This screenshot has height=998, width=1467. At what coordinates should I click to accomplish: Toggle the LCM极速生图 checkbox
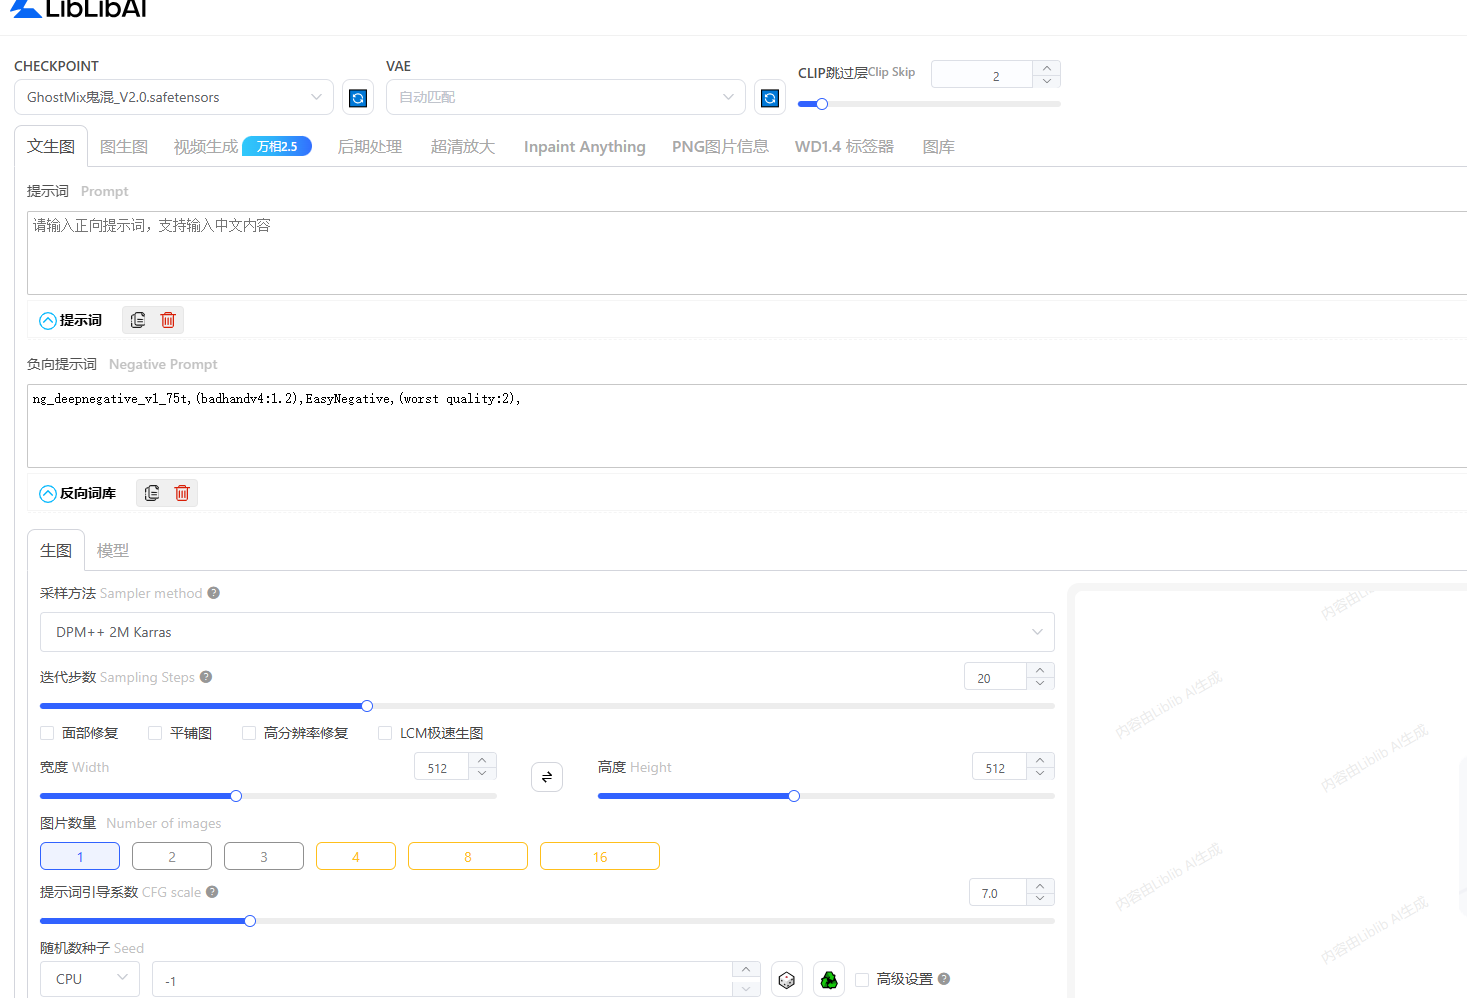[x=385, y=733]
